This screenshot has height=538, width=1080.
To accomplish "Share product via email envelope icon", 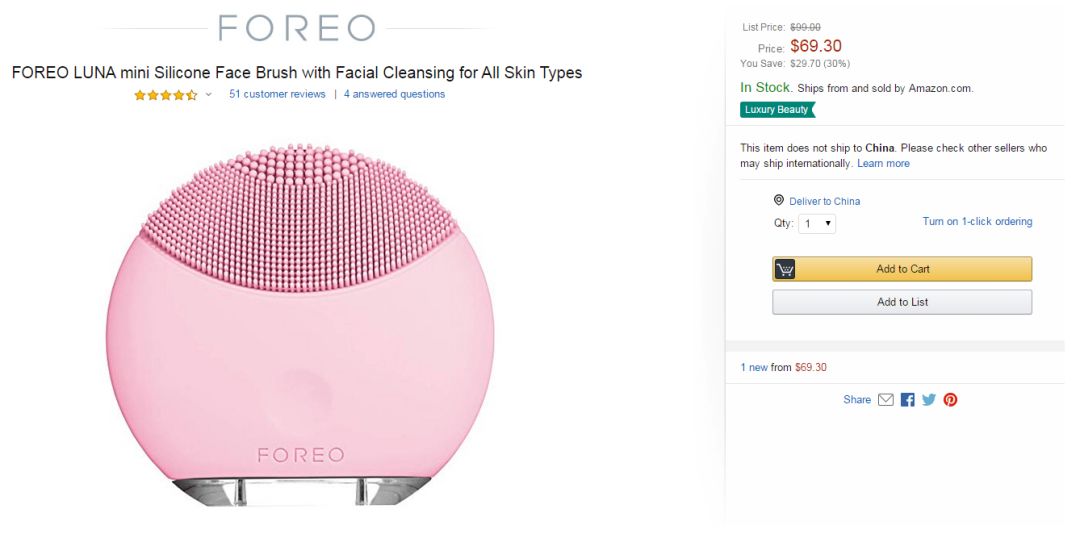I will (x=885, y=400).
